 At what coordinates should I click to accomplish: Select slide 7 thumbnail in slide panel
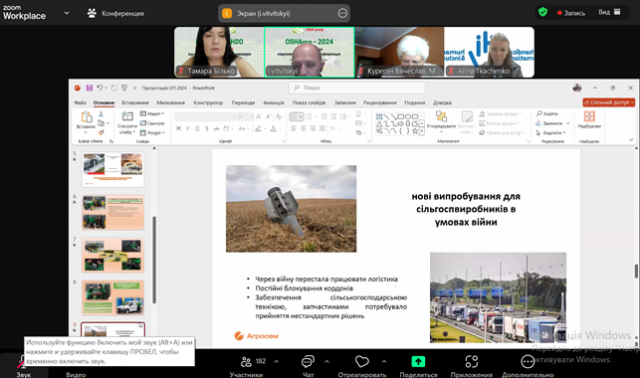click(113, 255)
